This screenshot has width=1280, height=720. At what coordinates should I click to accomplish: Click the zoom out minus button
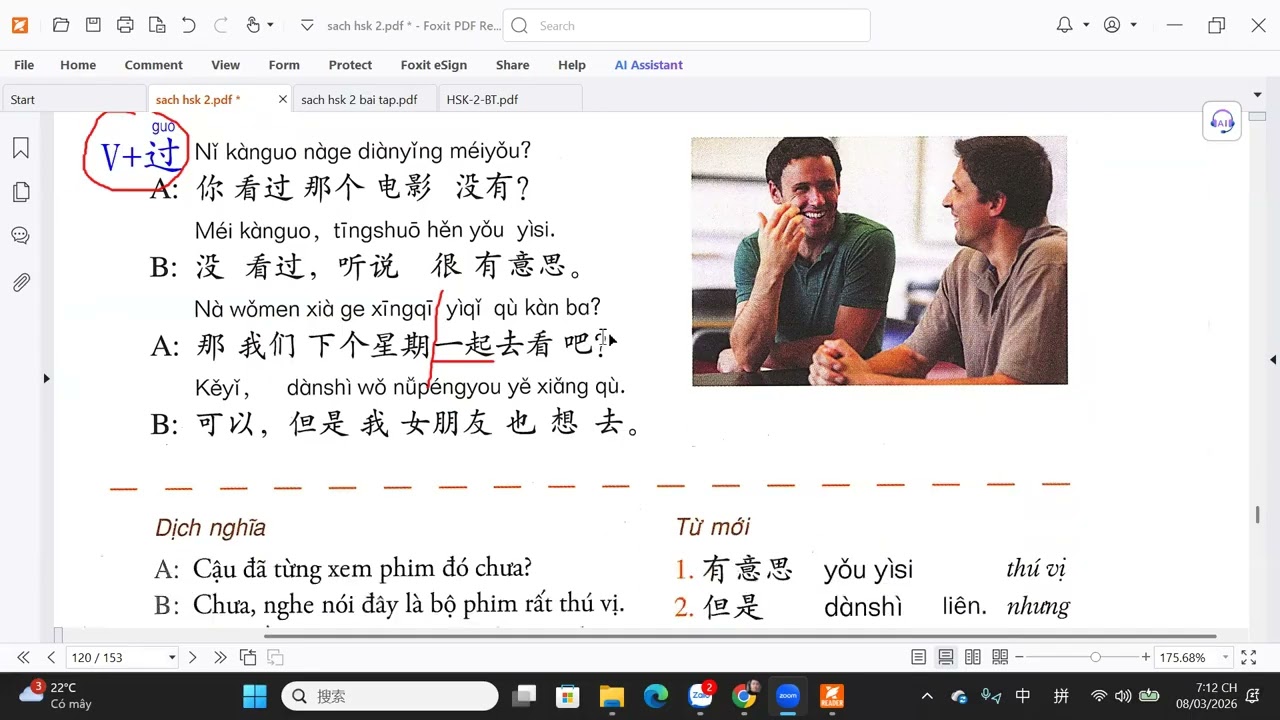(x=1019, y=657)
